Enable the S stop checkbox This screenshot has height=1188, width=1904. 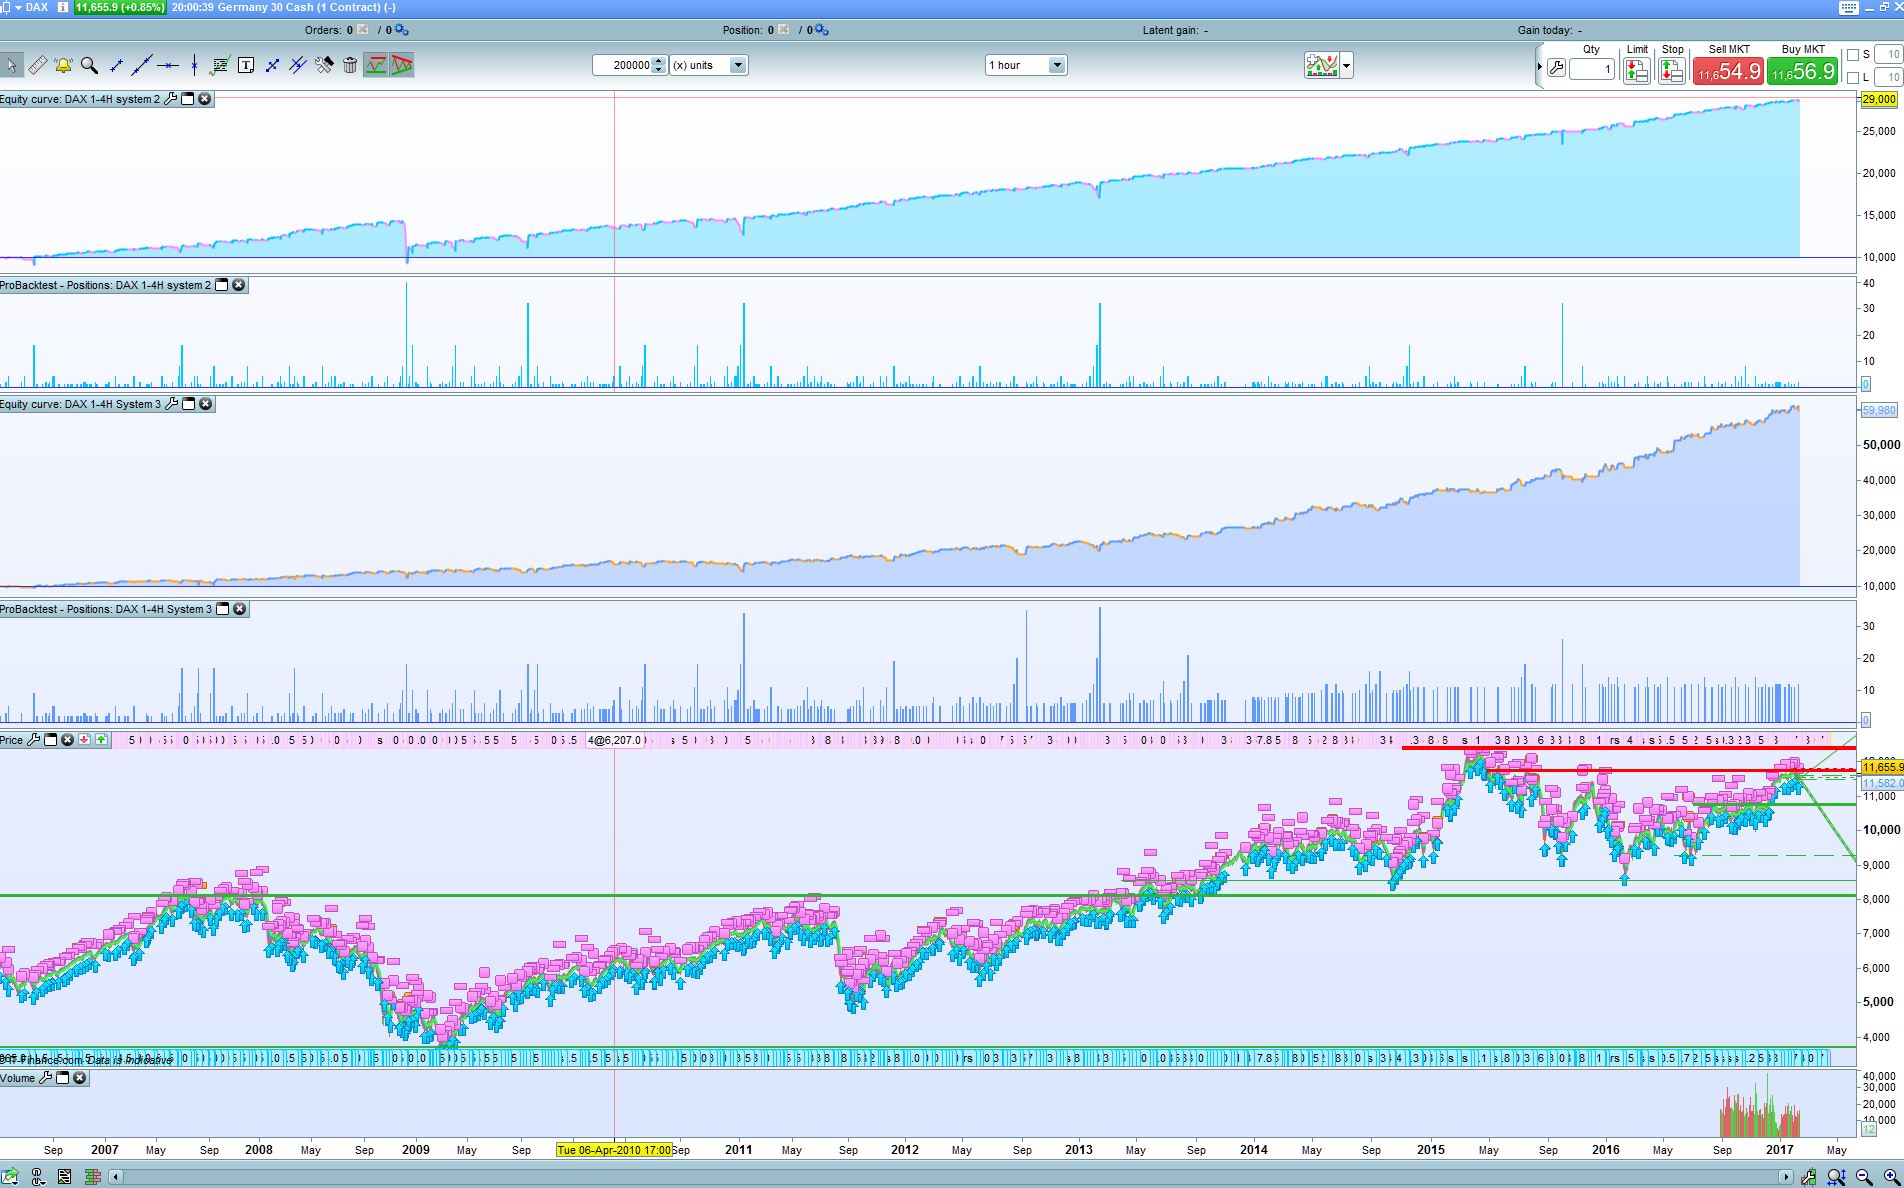point(1853,55)
